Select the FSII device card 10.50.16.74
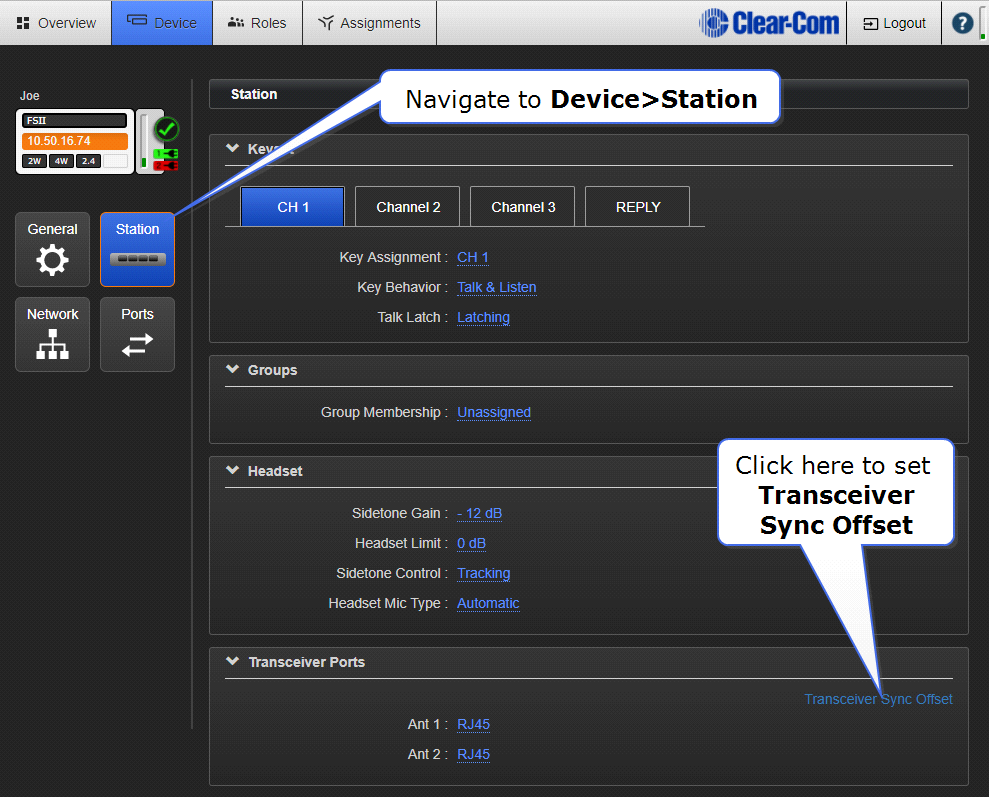The width and height of the screenshot is (989, 797). [75, 141]
